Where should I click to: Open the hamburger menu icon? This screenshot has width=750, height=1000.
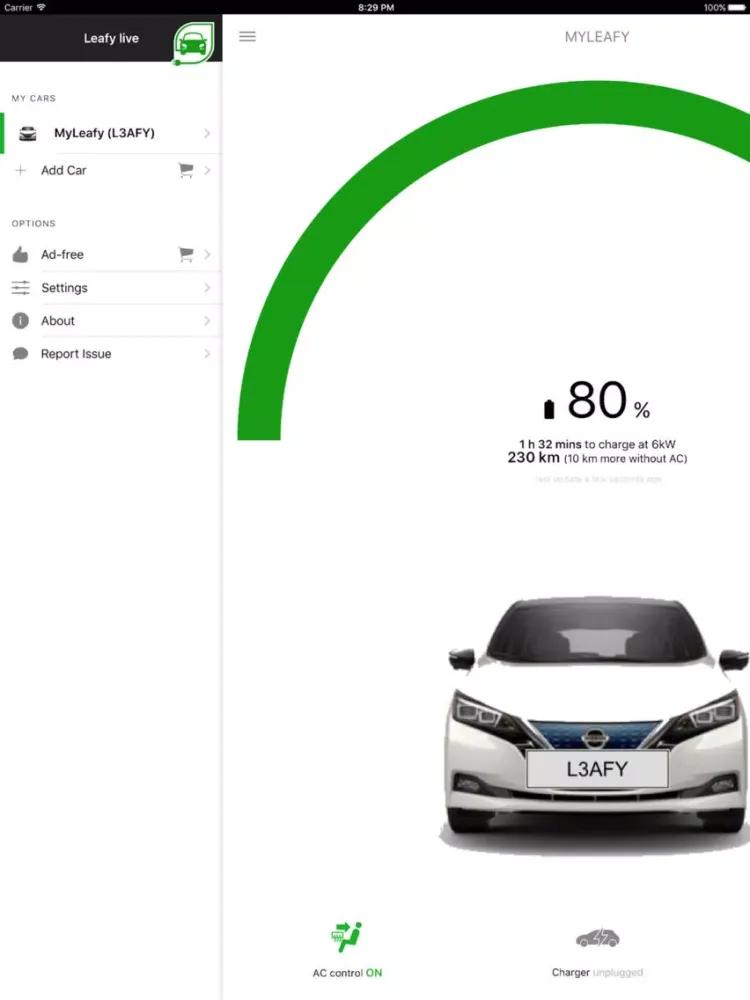(247, 36)
